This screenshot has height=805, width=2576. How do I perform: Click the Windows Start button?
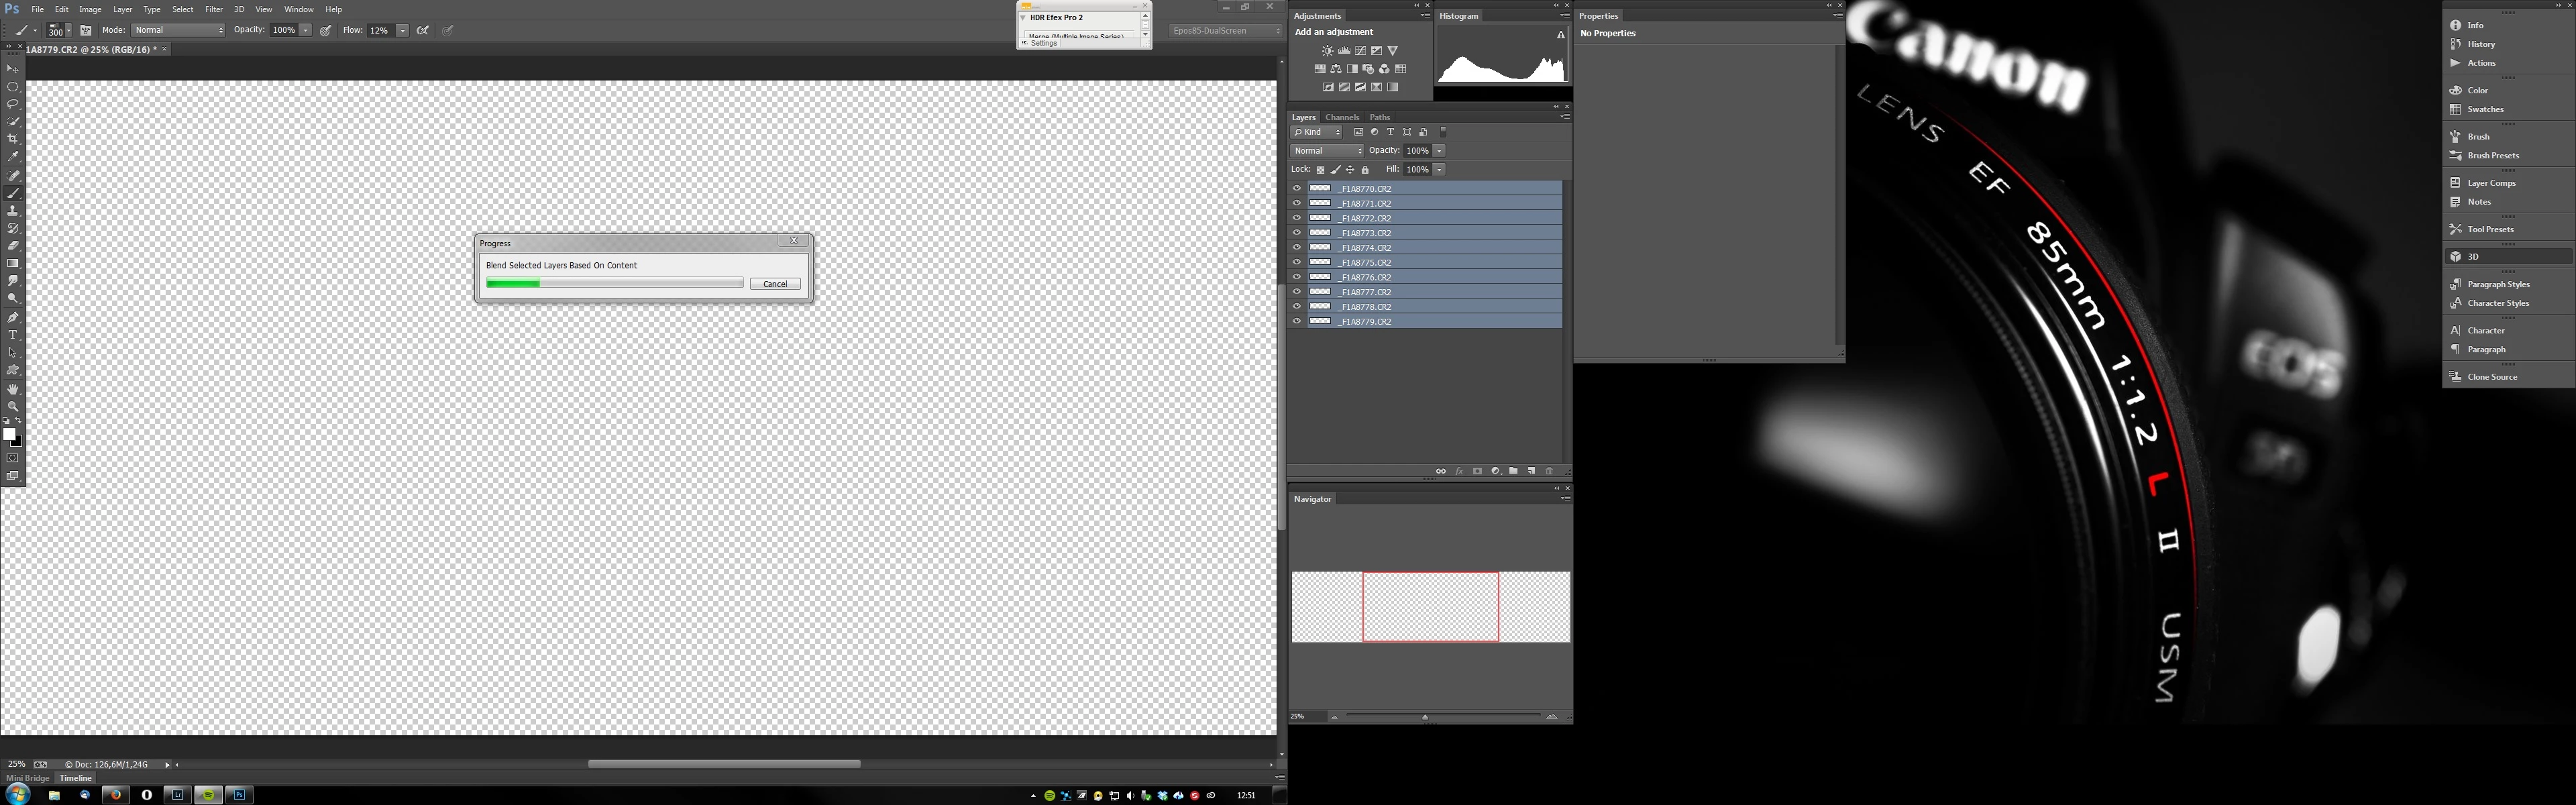(x=18, y=795)
